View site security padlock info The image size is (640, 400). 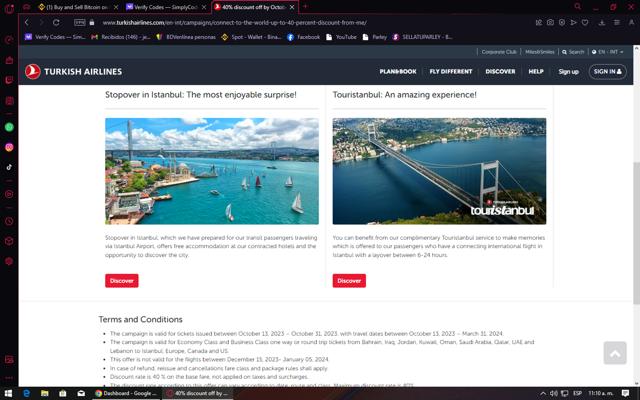92,22
